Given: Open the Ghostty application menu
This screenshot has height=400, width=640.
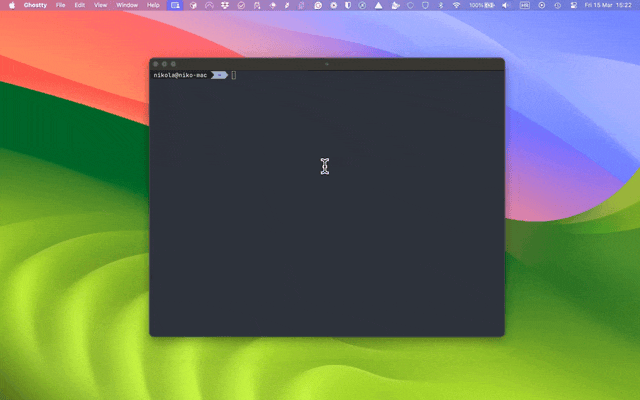Looking at the screenshot, I should pyautogui.click(x=35, y=5).
